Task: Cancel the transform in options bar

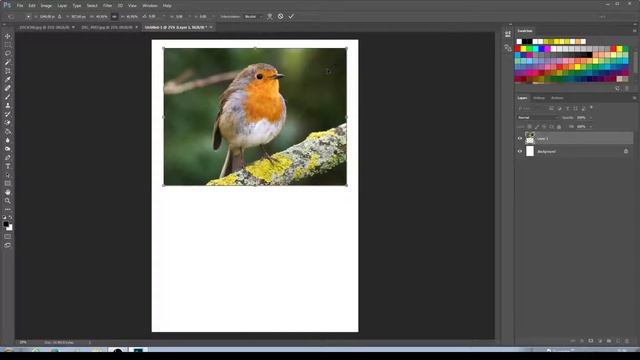Action: point(280,16)
